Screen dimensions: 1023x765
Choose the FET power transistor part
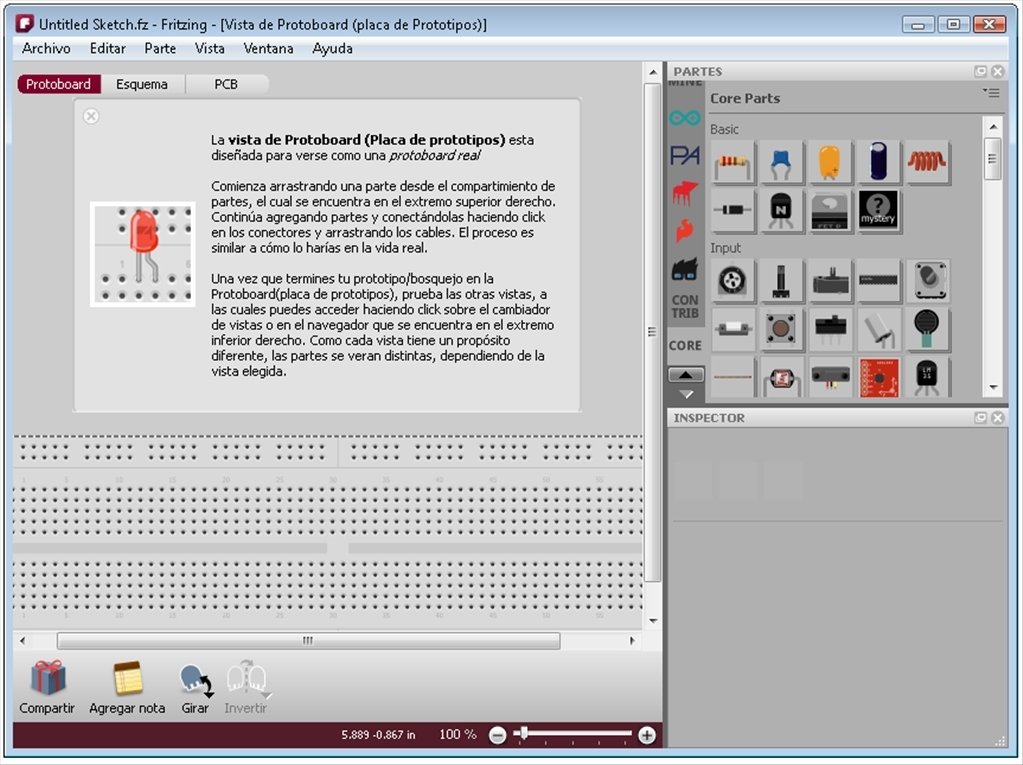tap(829, 210)
